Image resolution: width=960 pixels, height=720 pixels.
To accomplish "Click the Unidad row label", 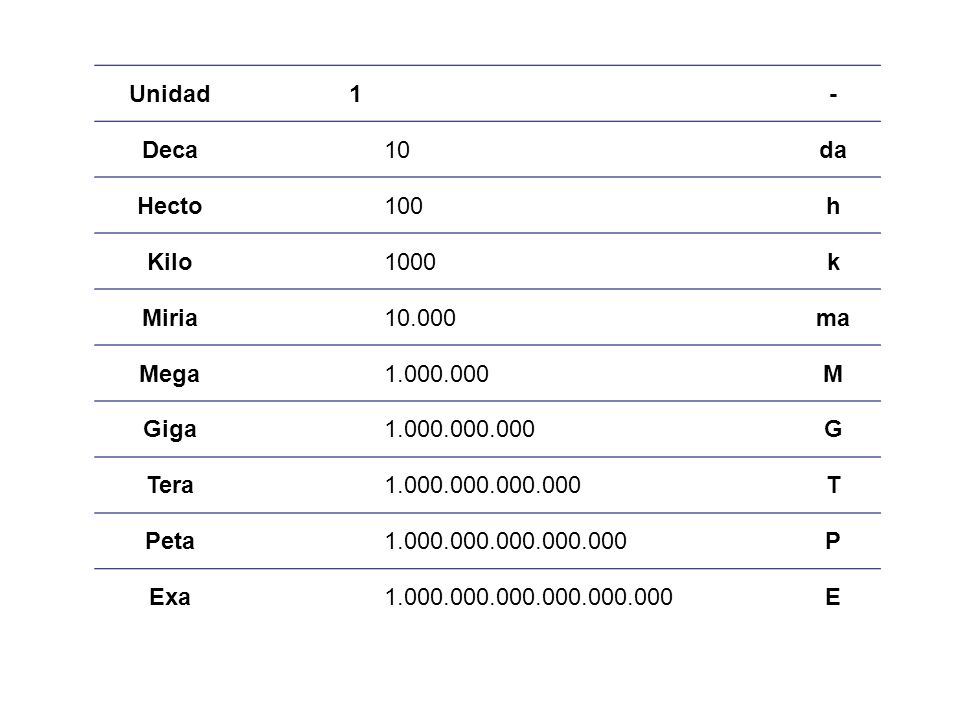I will pos(170,94).
